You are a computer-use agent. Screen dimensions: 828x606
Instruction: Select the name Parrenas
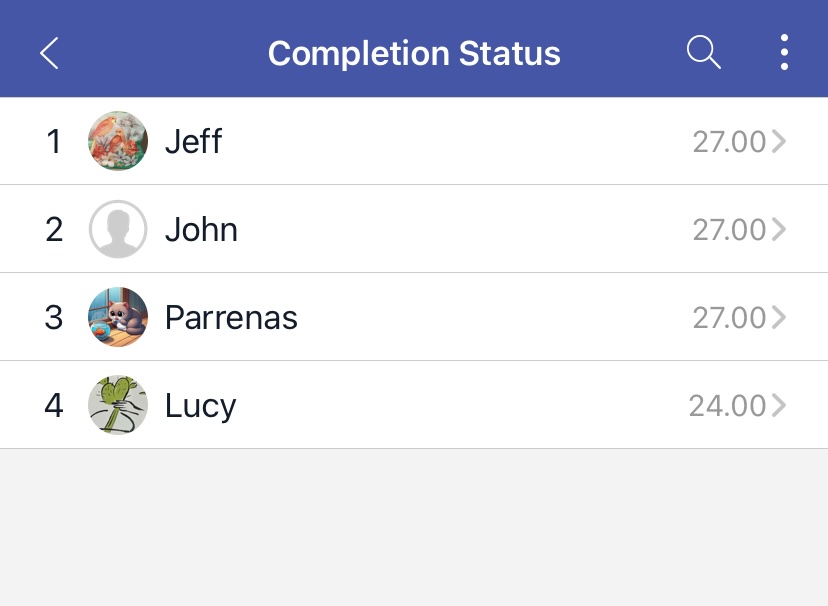231,318
